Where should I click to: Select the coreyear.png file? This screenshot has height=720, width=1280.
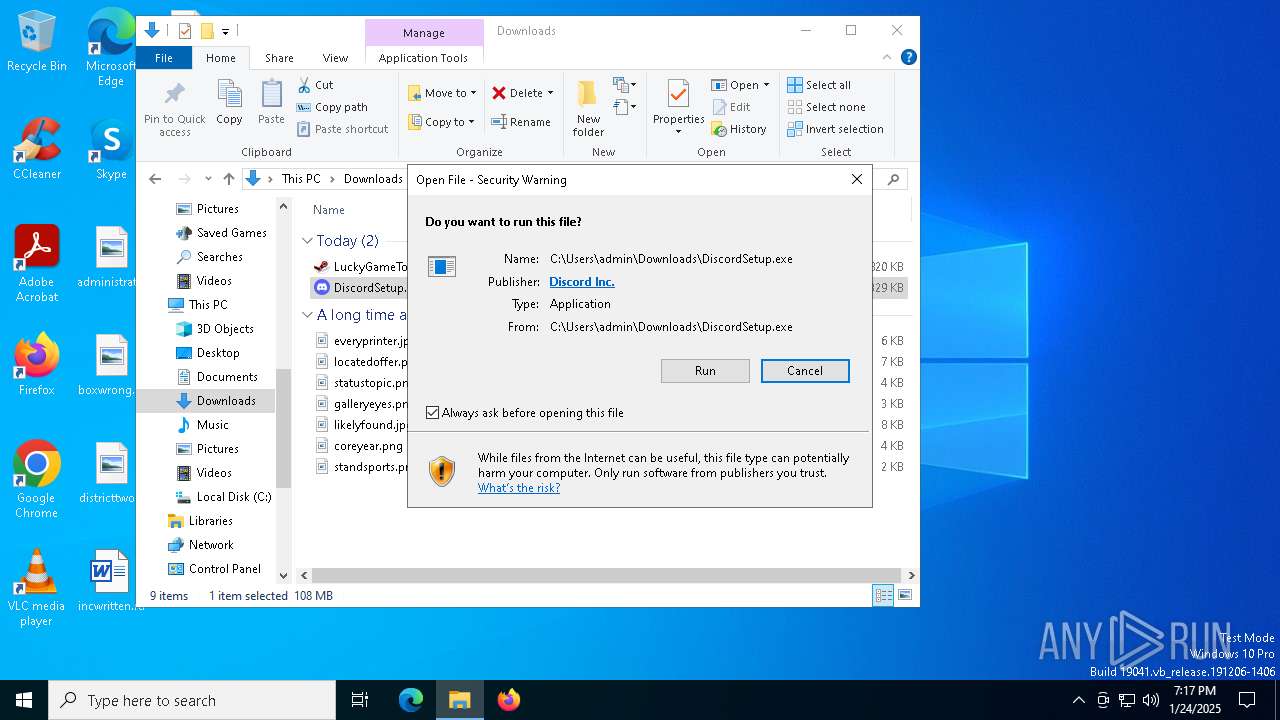point(359,446)
